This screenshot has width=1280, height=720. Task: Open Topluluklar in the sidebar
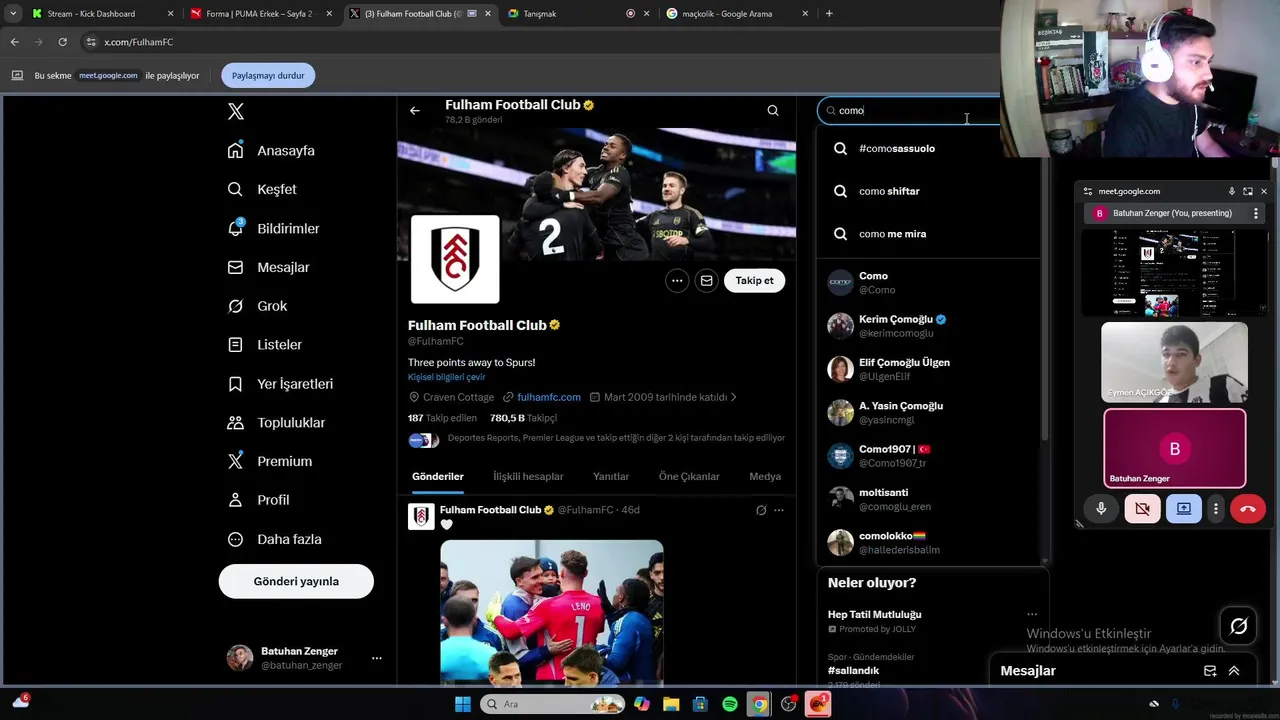(x=276, y=422)
